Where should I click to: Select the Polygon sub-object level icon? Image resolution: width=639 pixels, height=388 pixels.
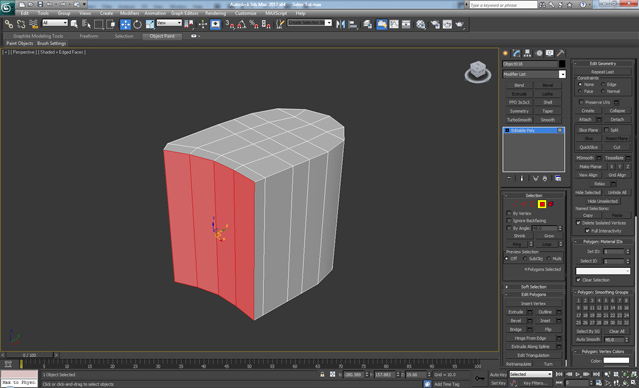(542, 204)
